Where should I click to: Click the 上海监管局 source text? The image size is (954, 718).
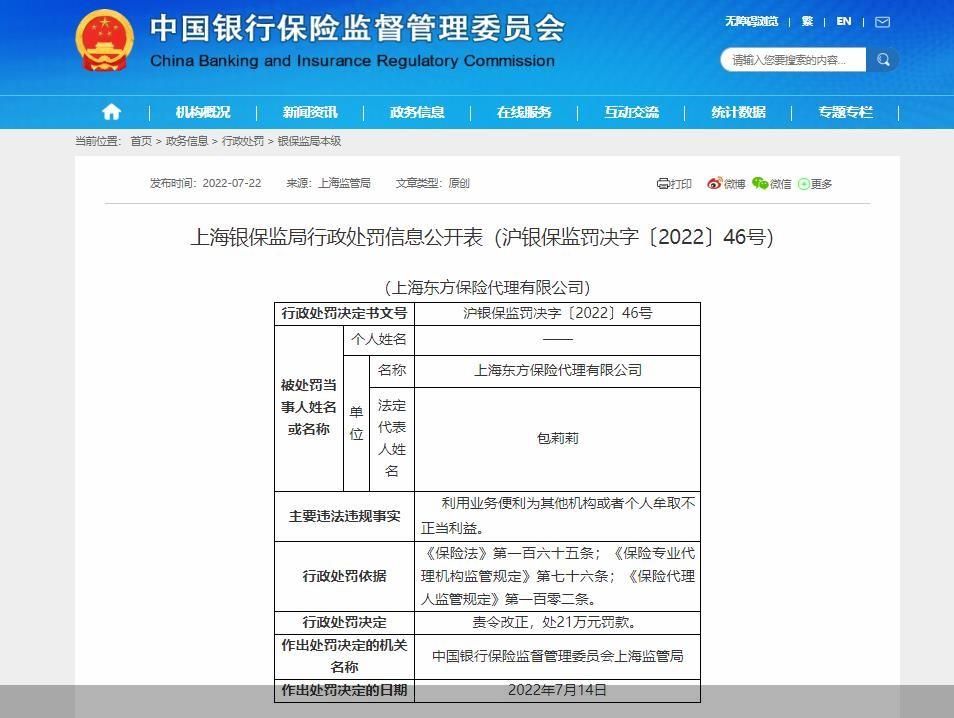pyautogui.click(x=344, y=184)
